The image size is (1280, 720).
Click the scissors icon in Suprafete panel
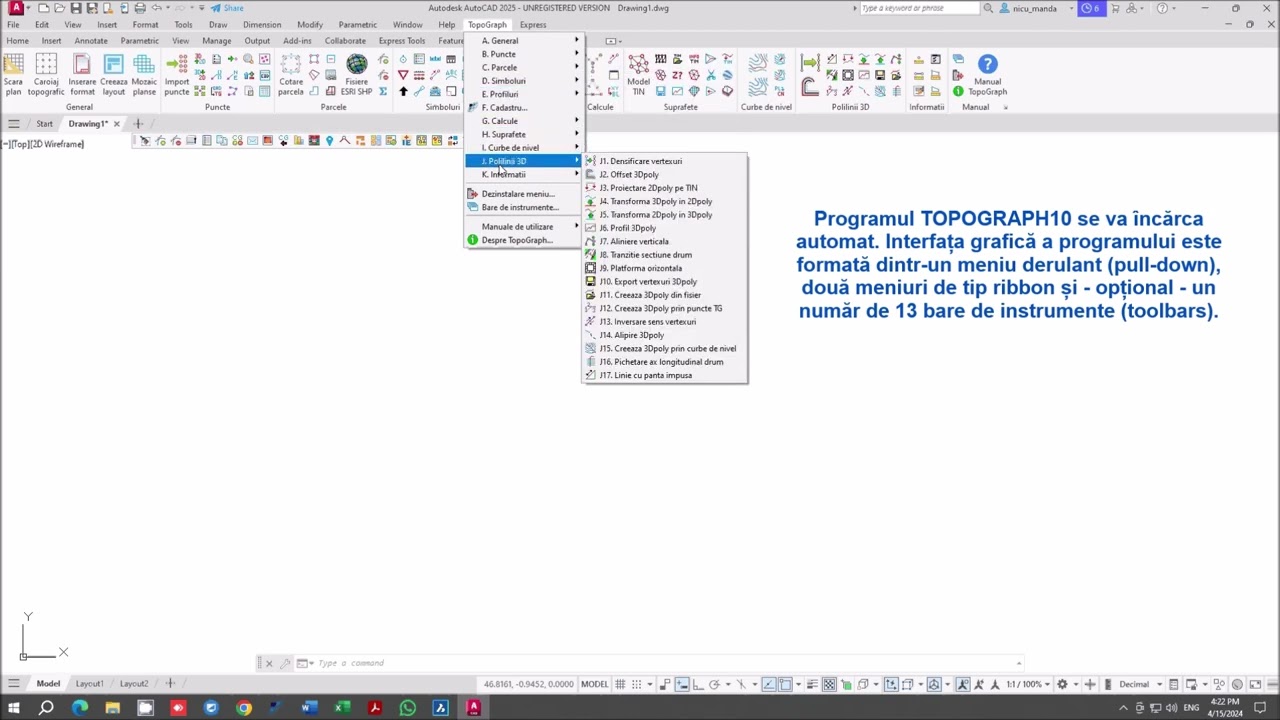click(x=711, y=75)
